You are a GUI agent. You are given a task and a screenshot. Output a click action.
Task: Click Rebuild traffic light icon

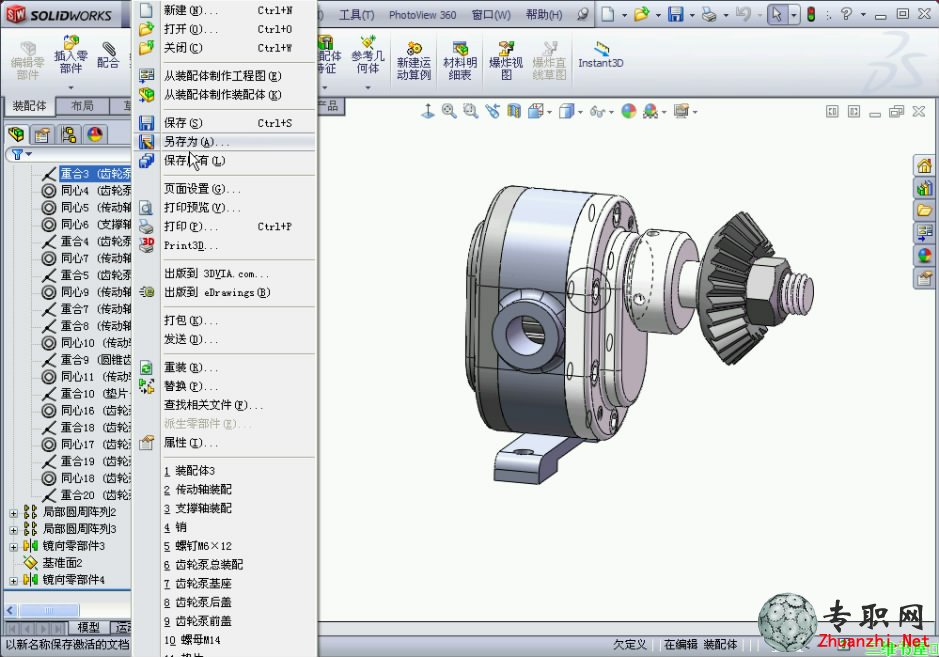point(811,14)
